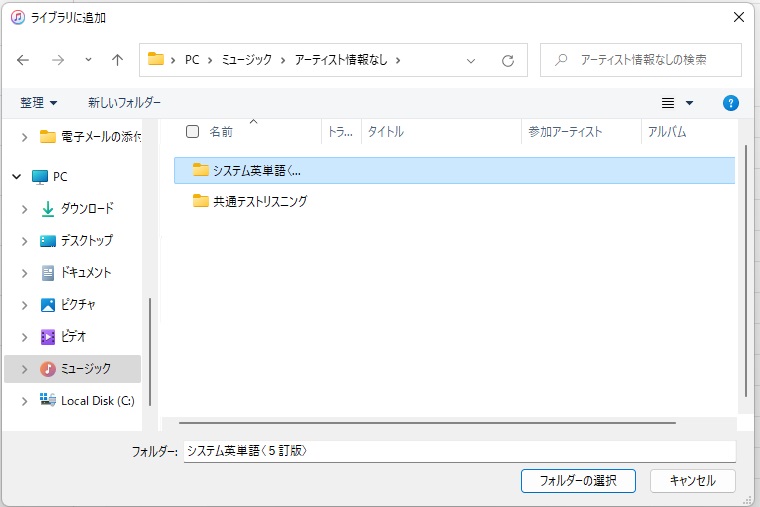Click the folder icon in address bar
This screenshot has height=507, width=760.
[156, 59]
